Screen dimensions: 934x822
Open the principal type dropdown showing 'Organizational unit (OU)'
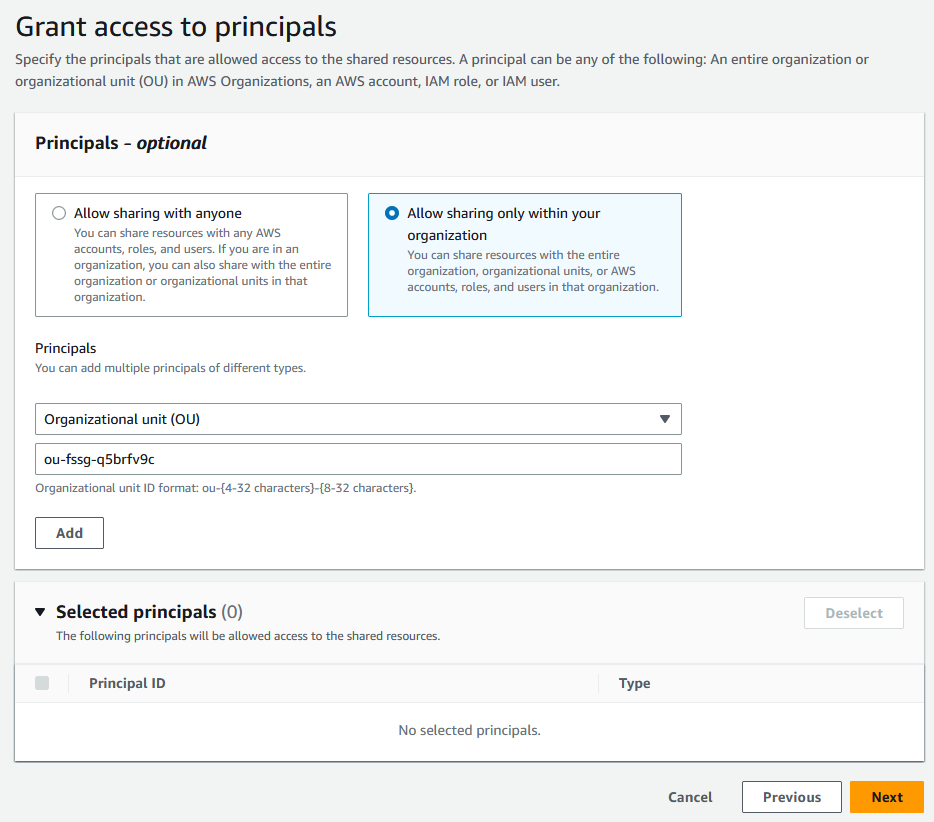(x=357, y=419)
